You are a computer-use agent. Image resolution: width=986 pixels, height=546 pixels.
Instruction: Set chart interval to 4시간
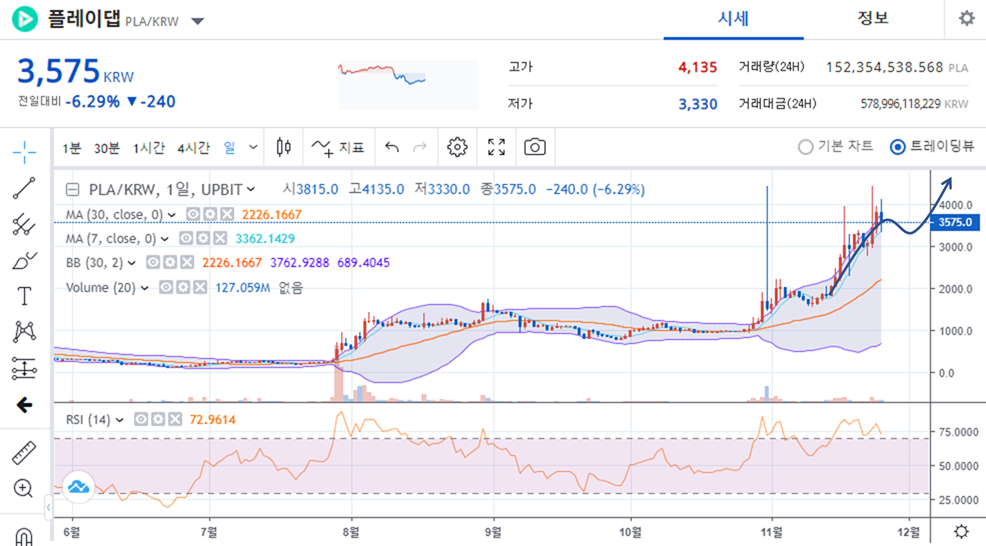pos(193,148)
